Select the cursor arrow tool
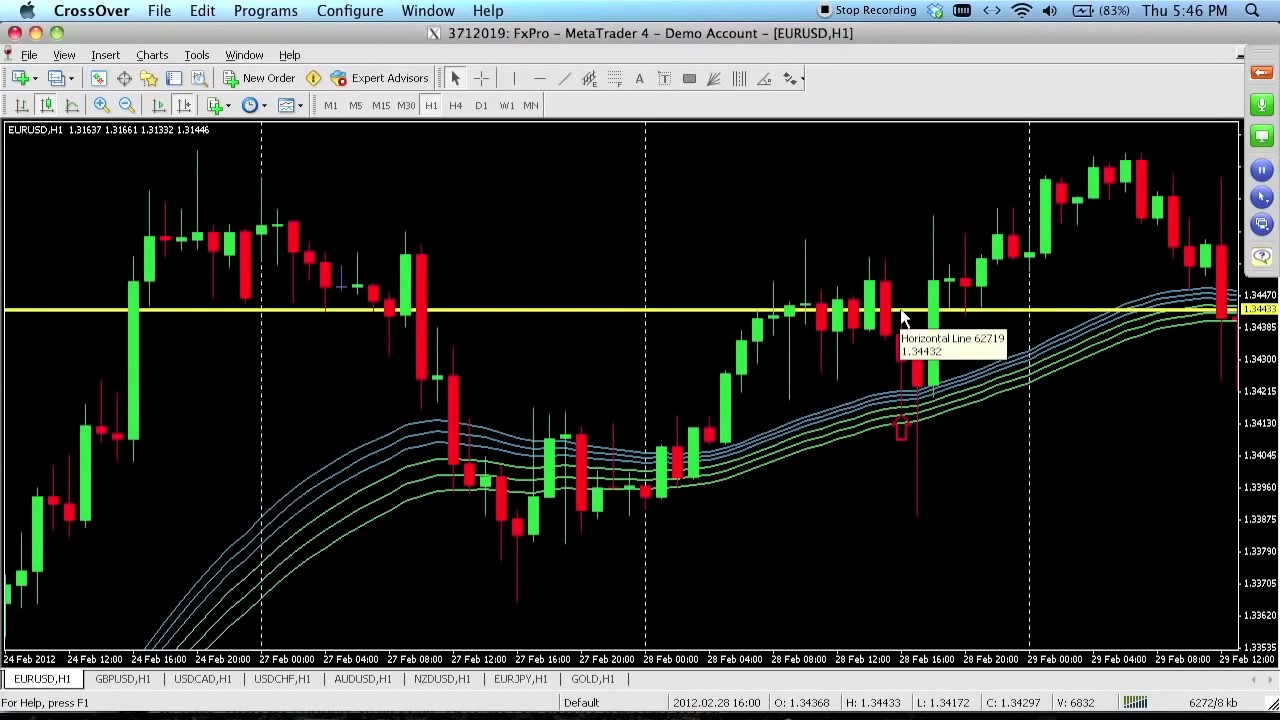Screen dimensions: 1280x720 (455, 79)
